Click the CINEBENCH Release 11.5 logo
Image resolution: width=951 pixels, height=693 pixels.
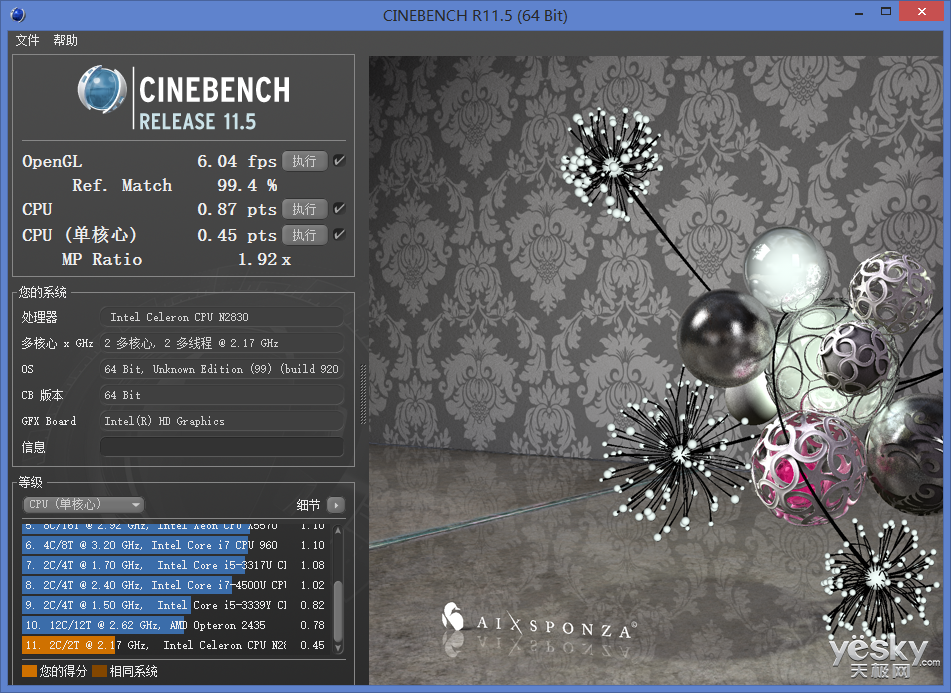point(184,98)
